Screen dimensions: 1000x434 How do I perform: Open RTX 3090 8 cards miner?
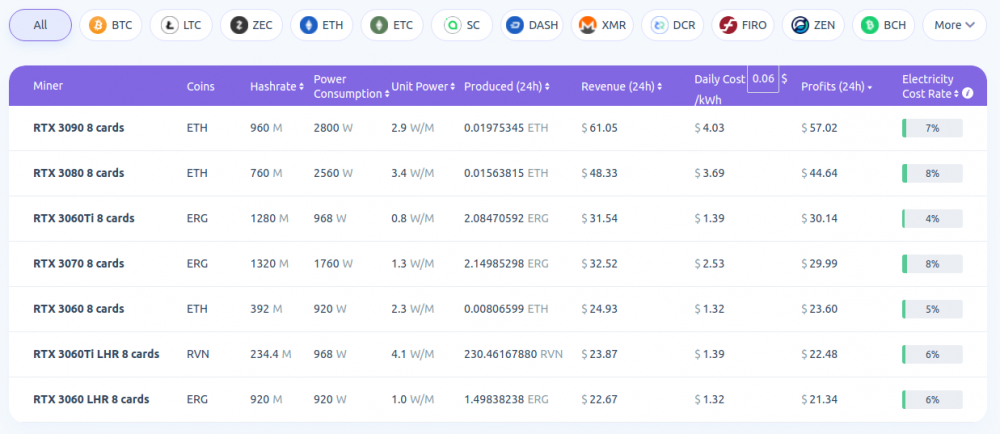pyautogui.click(x=79, y=128)
